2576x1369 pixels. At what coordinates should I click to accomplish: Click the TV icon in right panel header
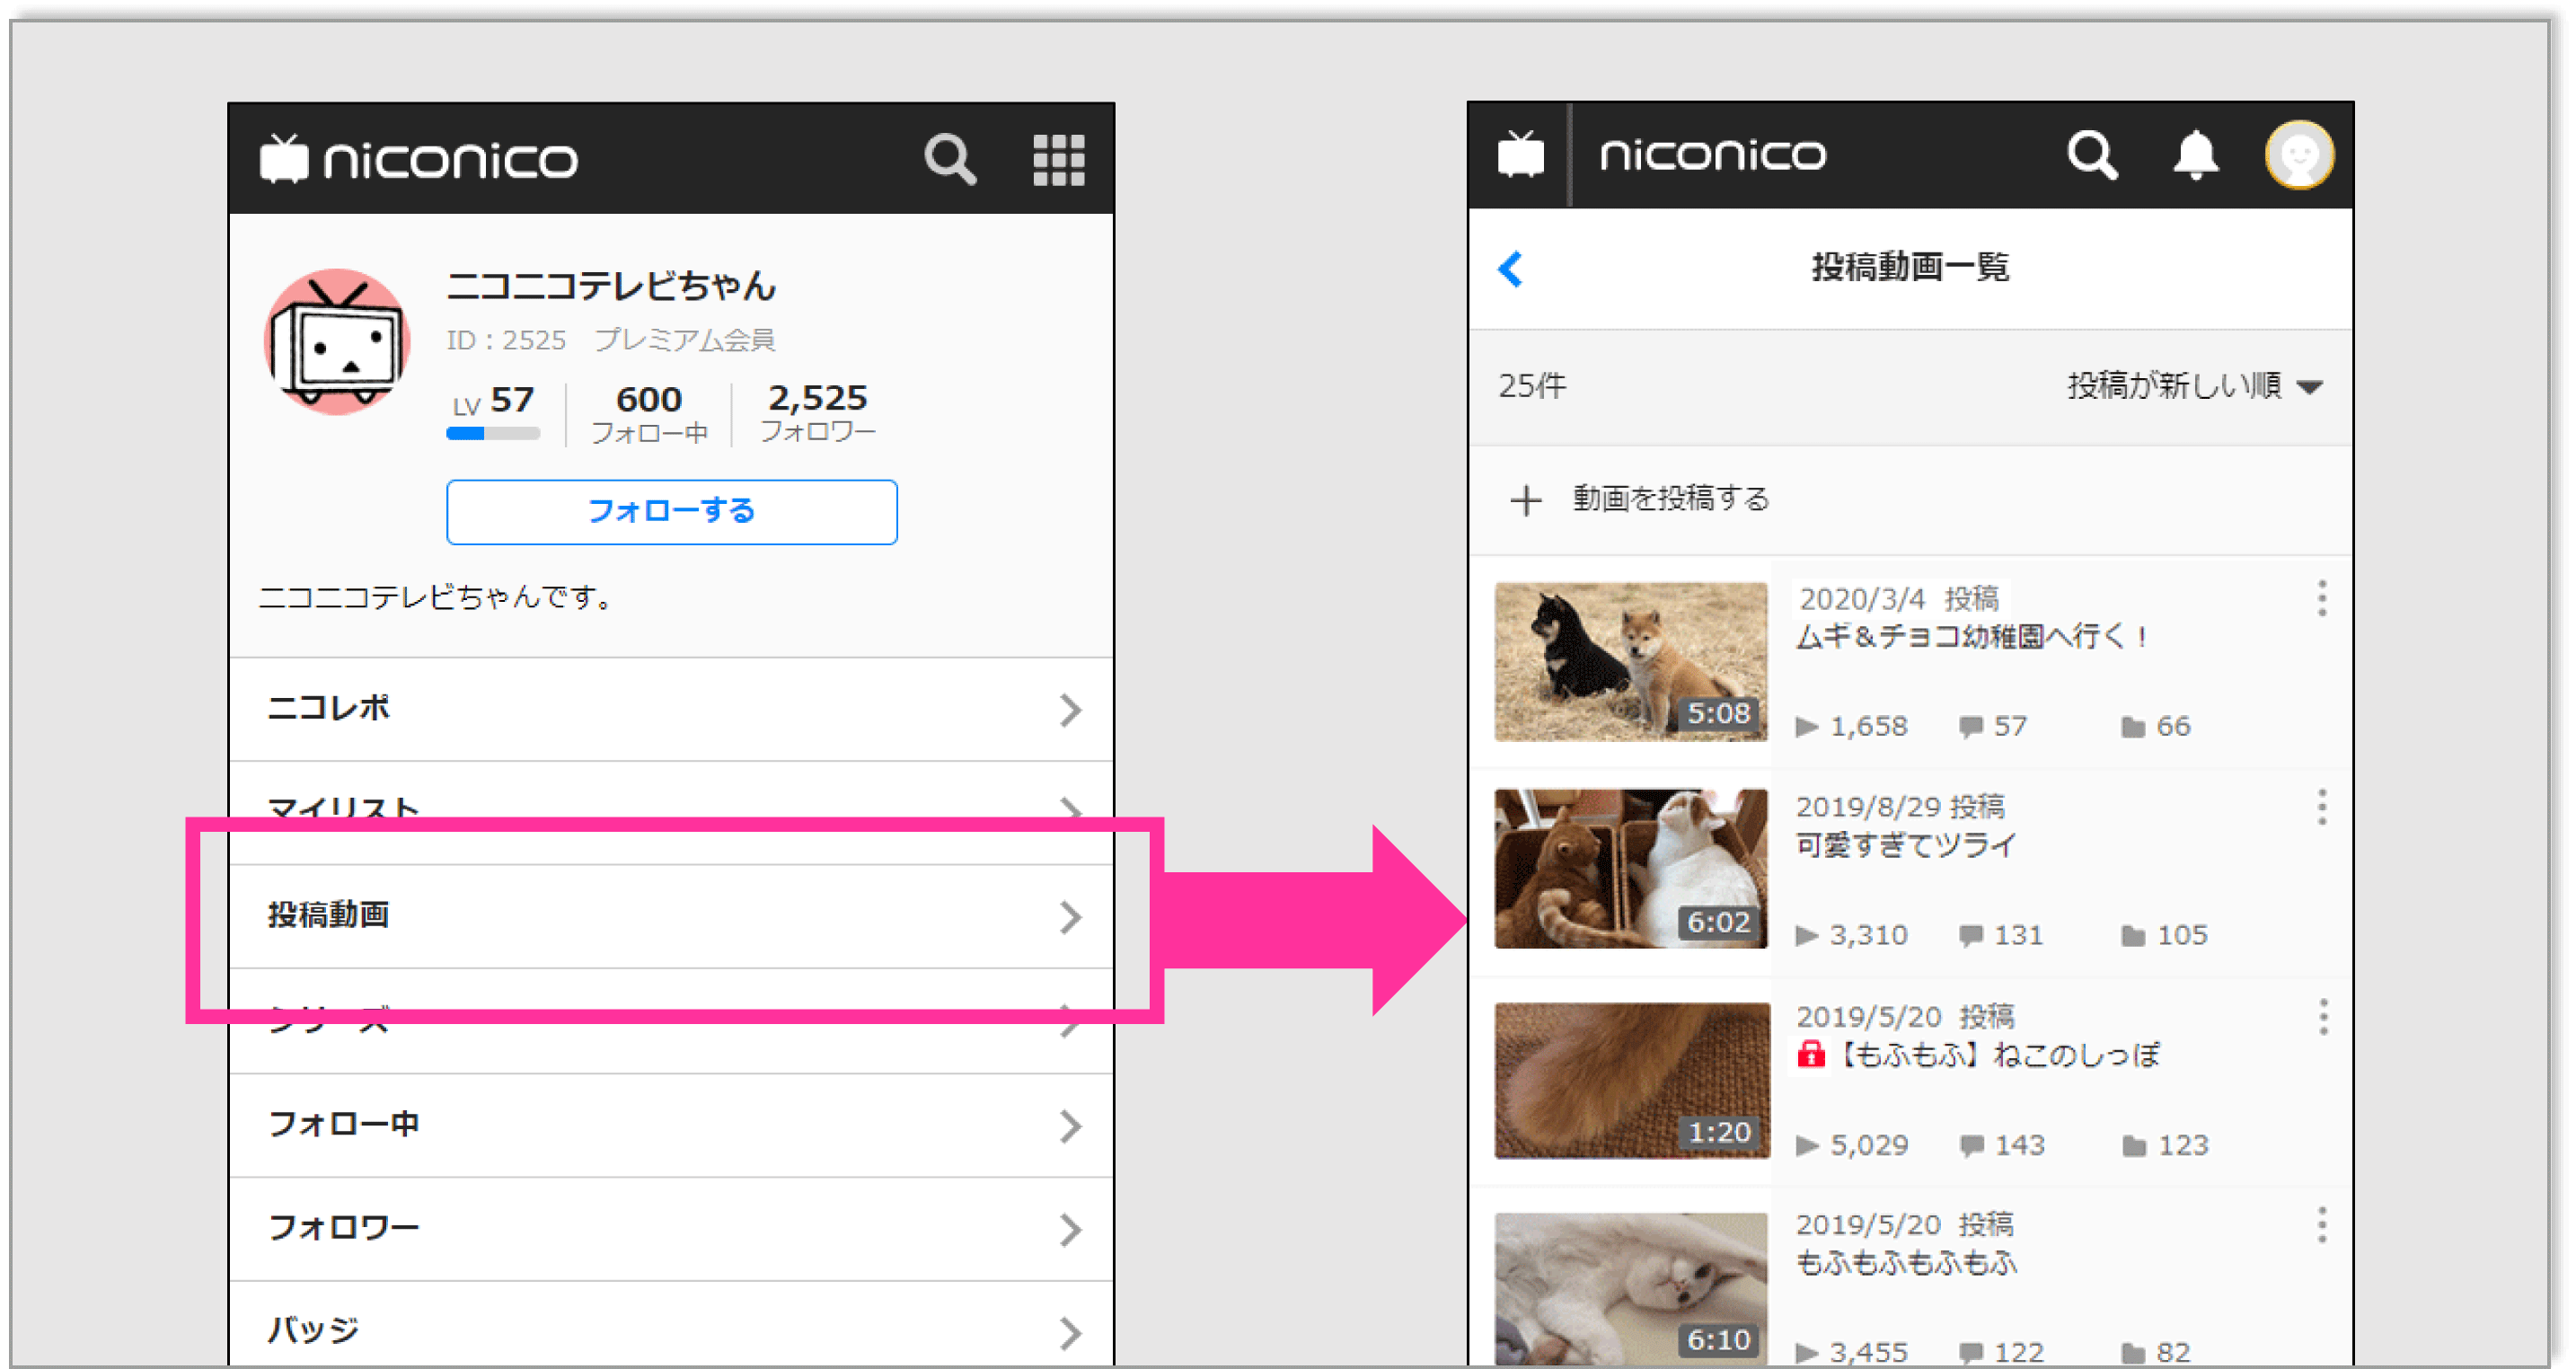coord(1520,155)
